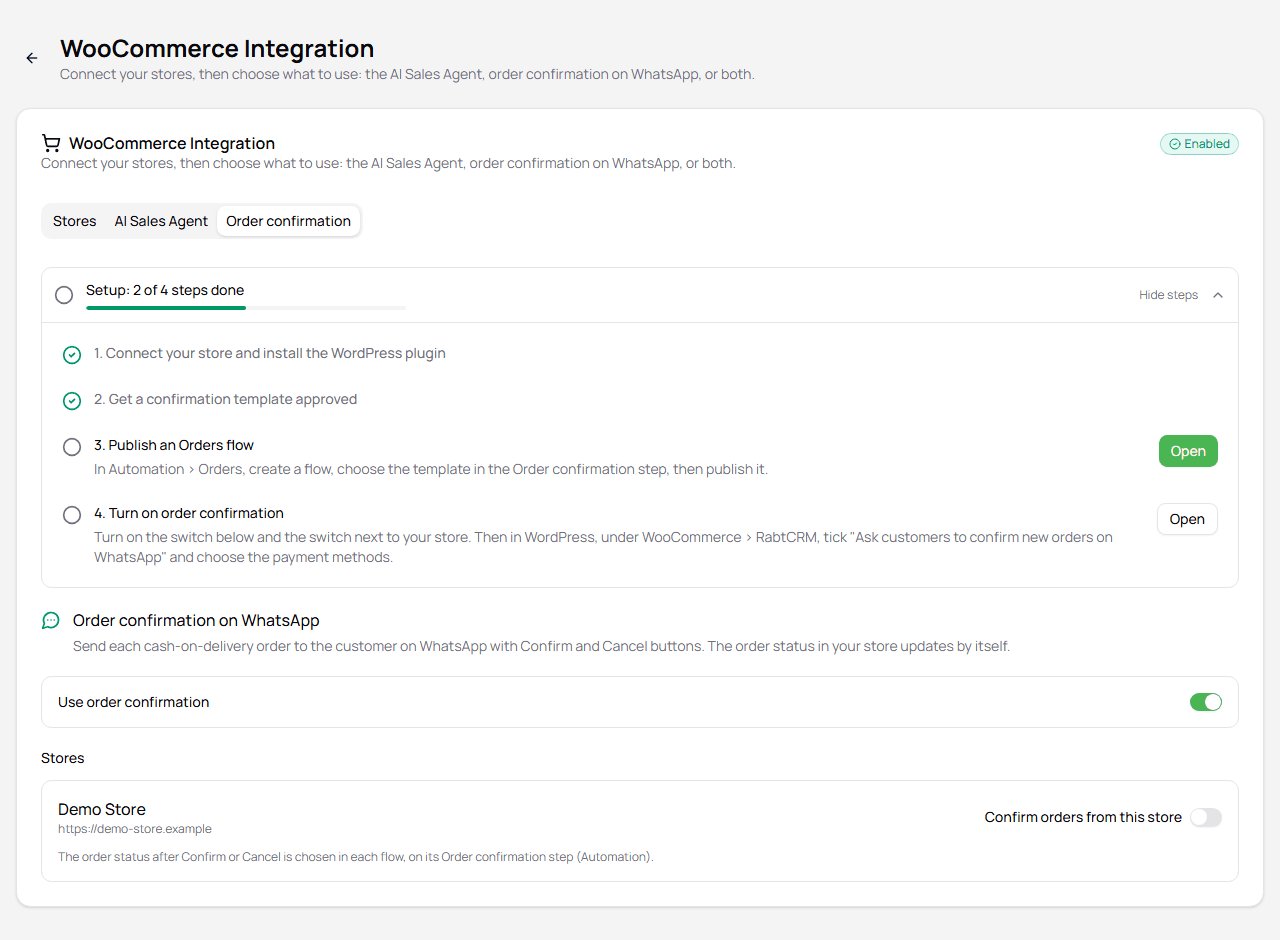Image resolution: width=1280 pixels, height=940 pixels.
Task: Click the Stores section heading above Demo Store
Action: click(x=62, y=758)
